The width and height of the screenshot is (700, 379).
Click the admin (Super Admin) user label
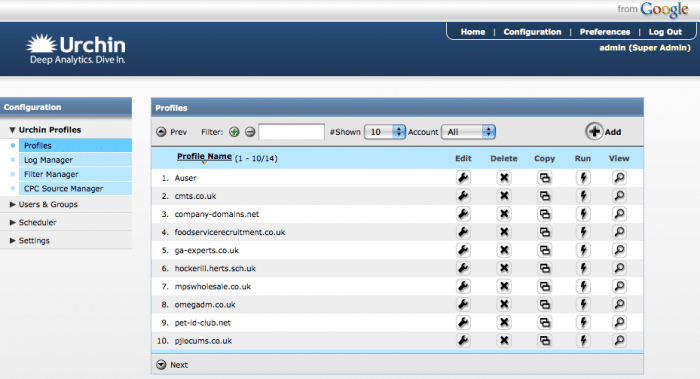coord(645,48)
